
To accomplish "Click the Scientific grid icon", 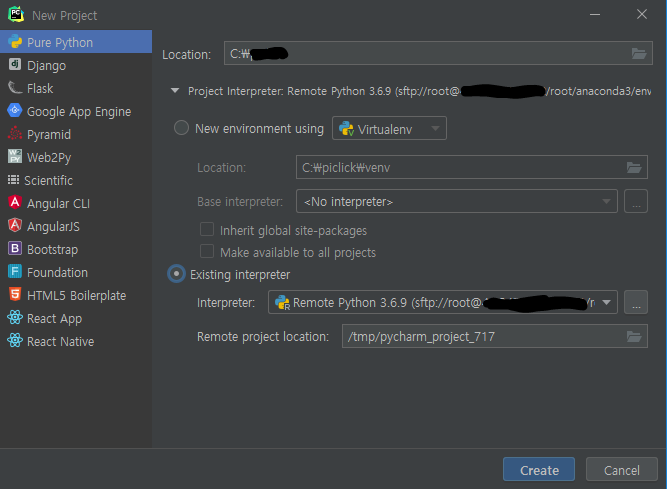I will [x=14, y=180].
